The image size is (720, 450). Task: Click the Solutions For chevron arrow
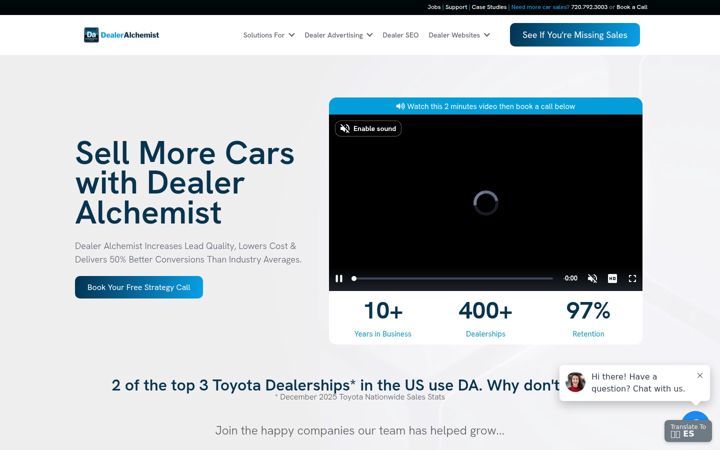click(292, 35)
